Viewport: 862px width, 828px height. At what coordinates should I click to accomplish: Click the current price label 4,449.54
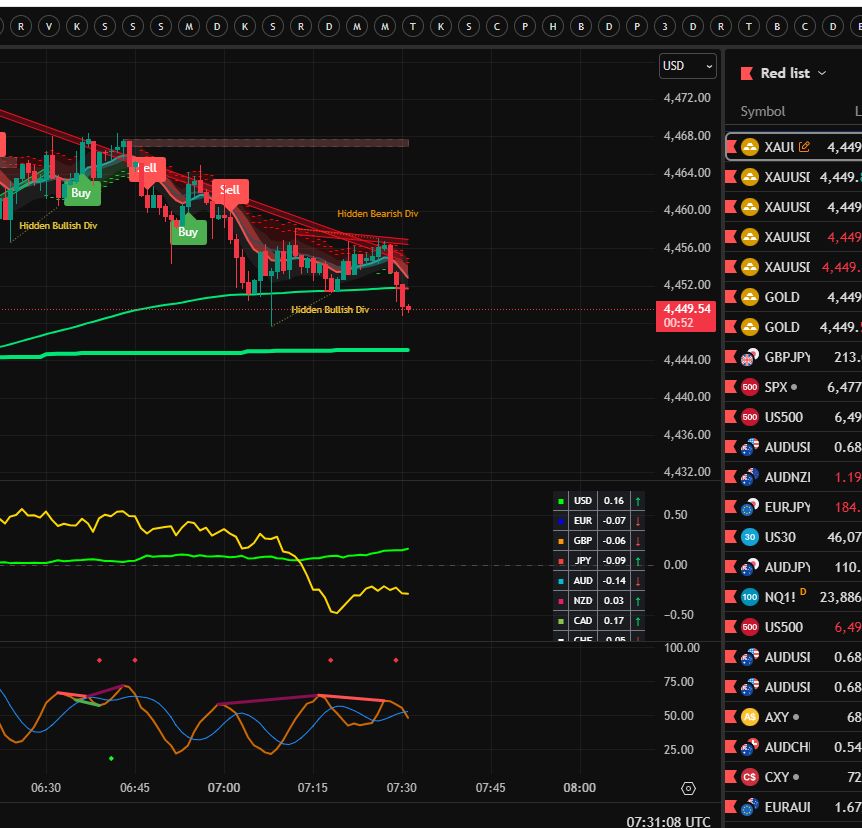click(685, 309)
